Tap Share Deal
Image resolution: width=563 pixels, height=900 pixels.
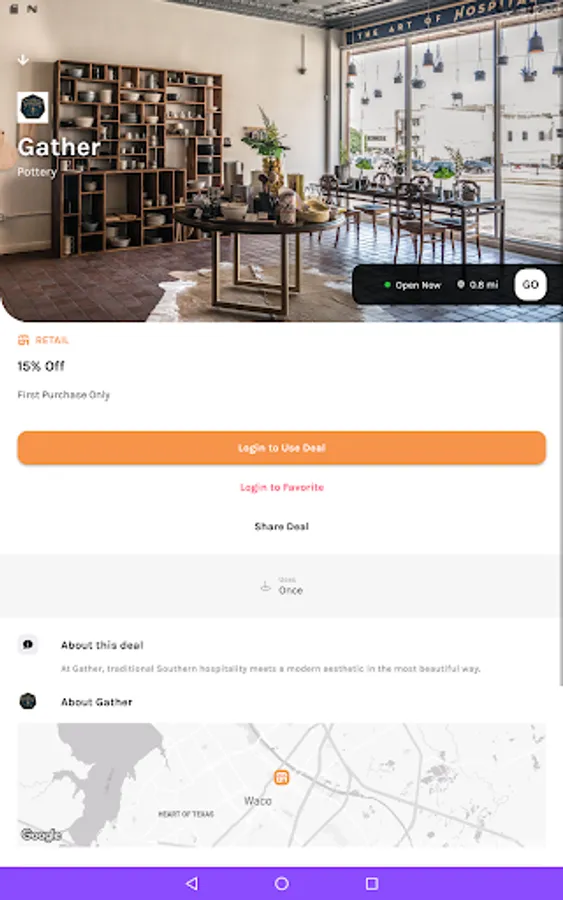[281, 526]
